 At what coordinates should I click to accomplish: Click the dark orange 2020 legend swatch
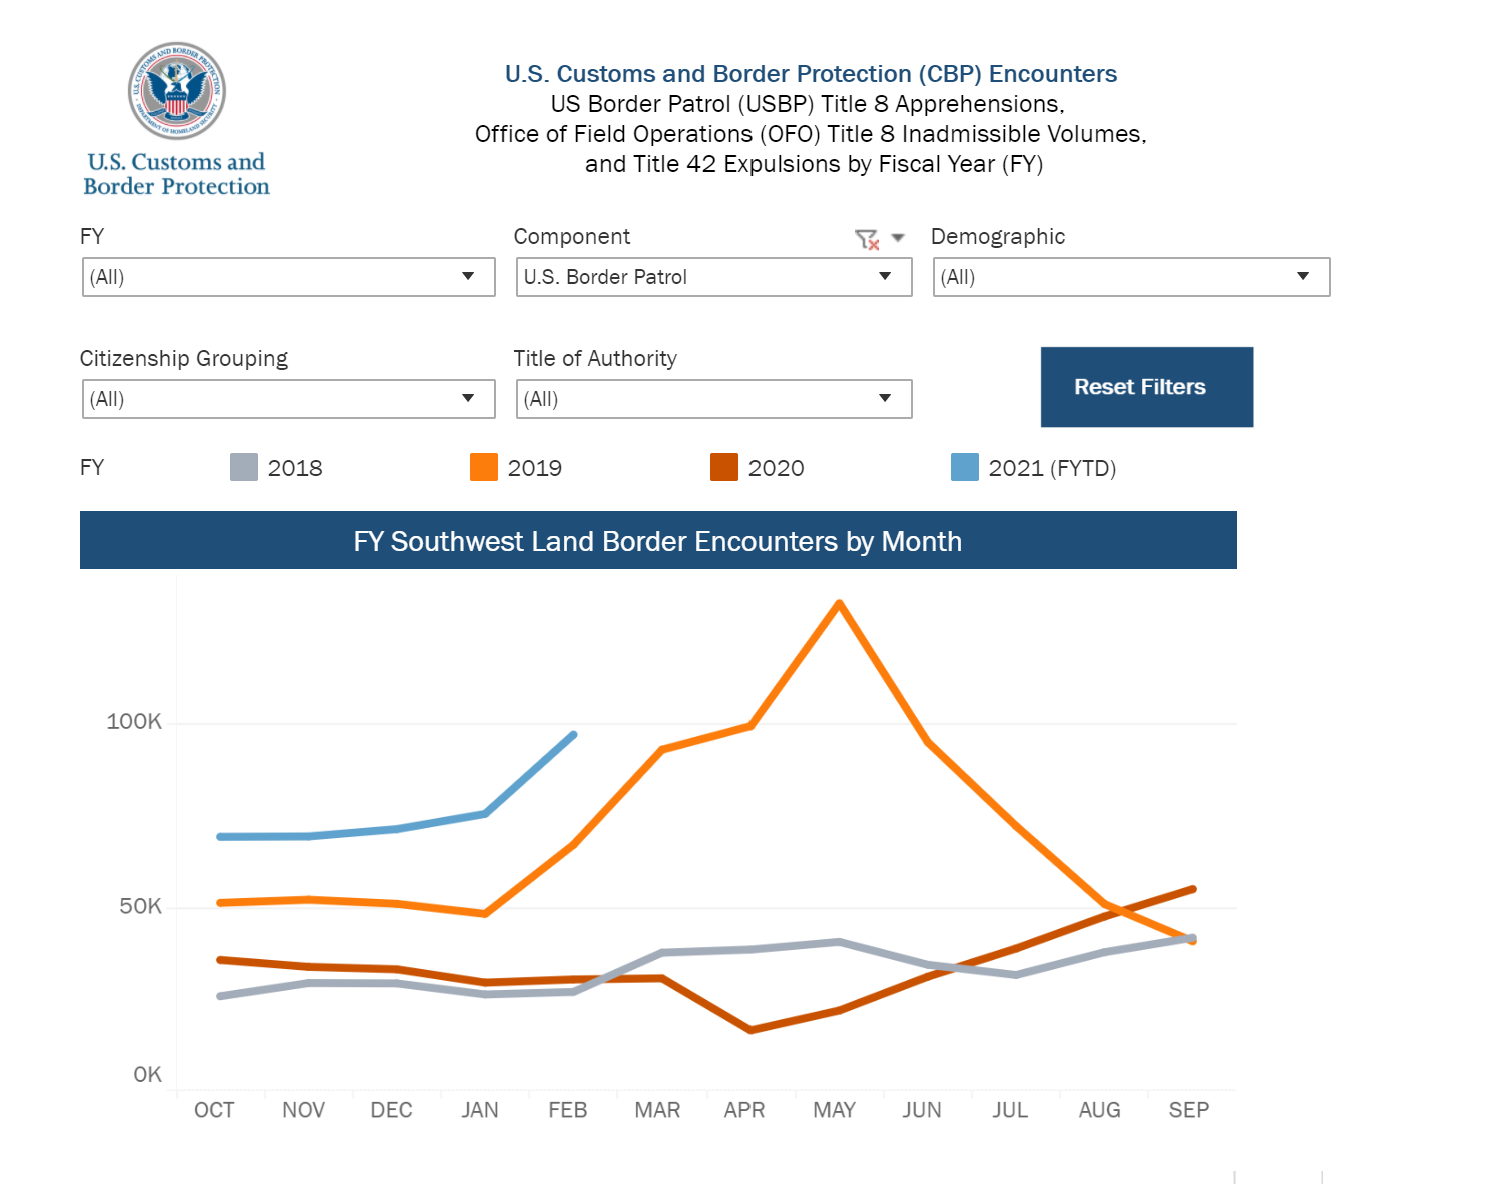(x=724, y=467)
